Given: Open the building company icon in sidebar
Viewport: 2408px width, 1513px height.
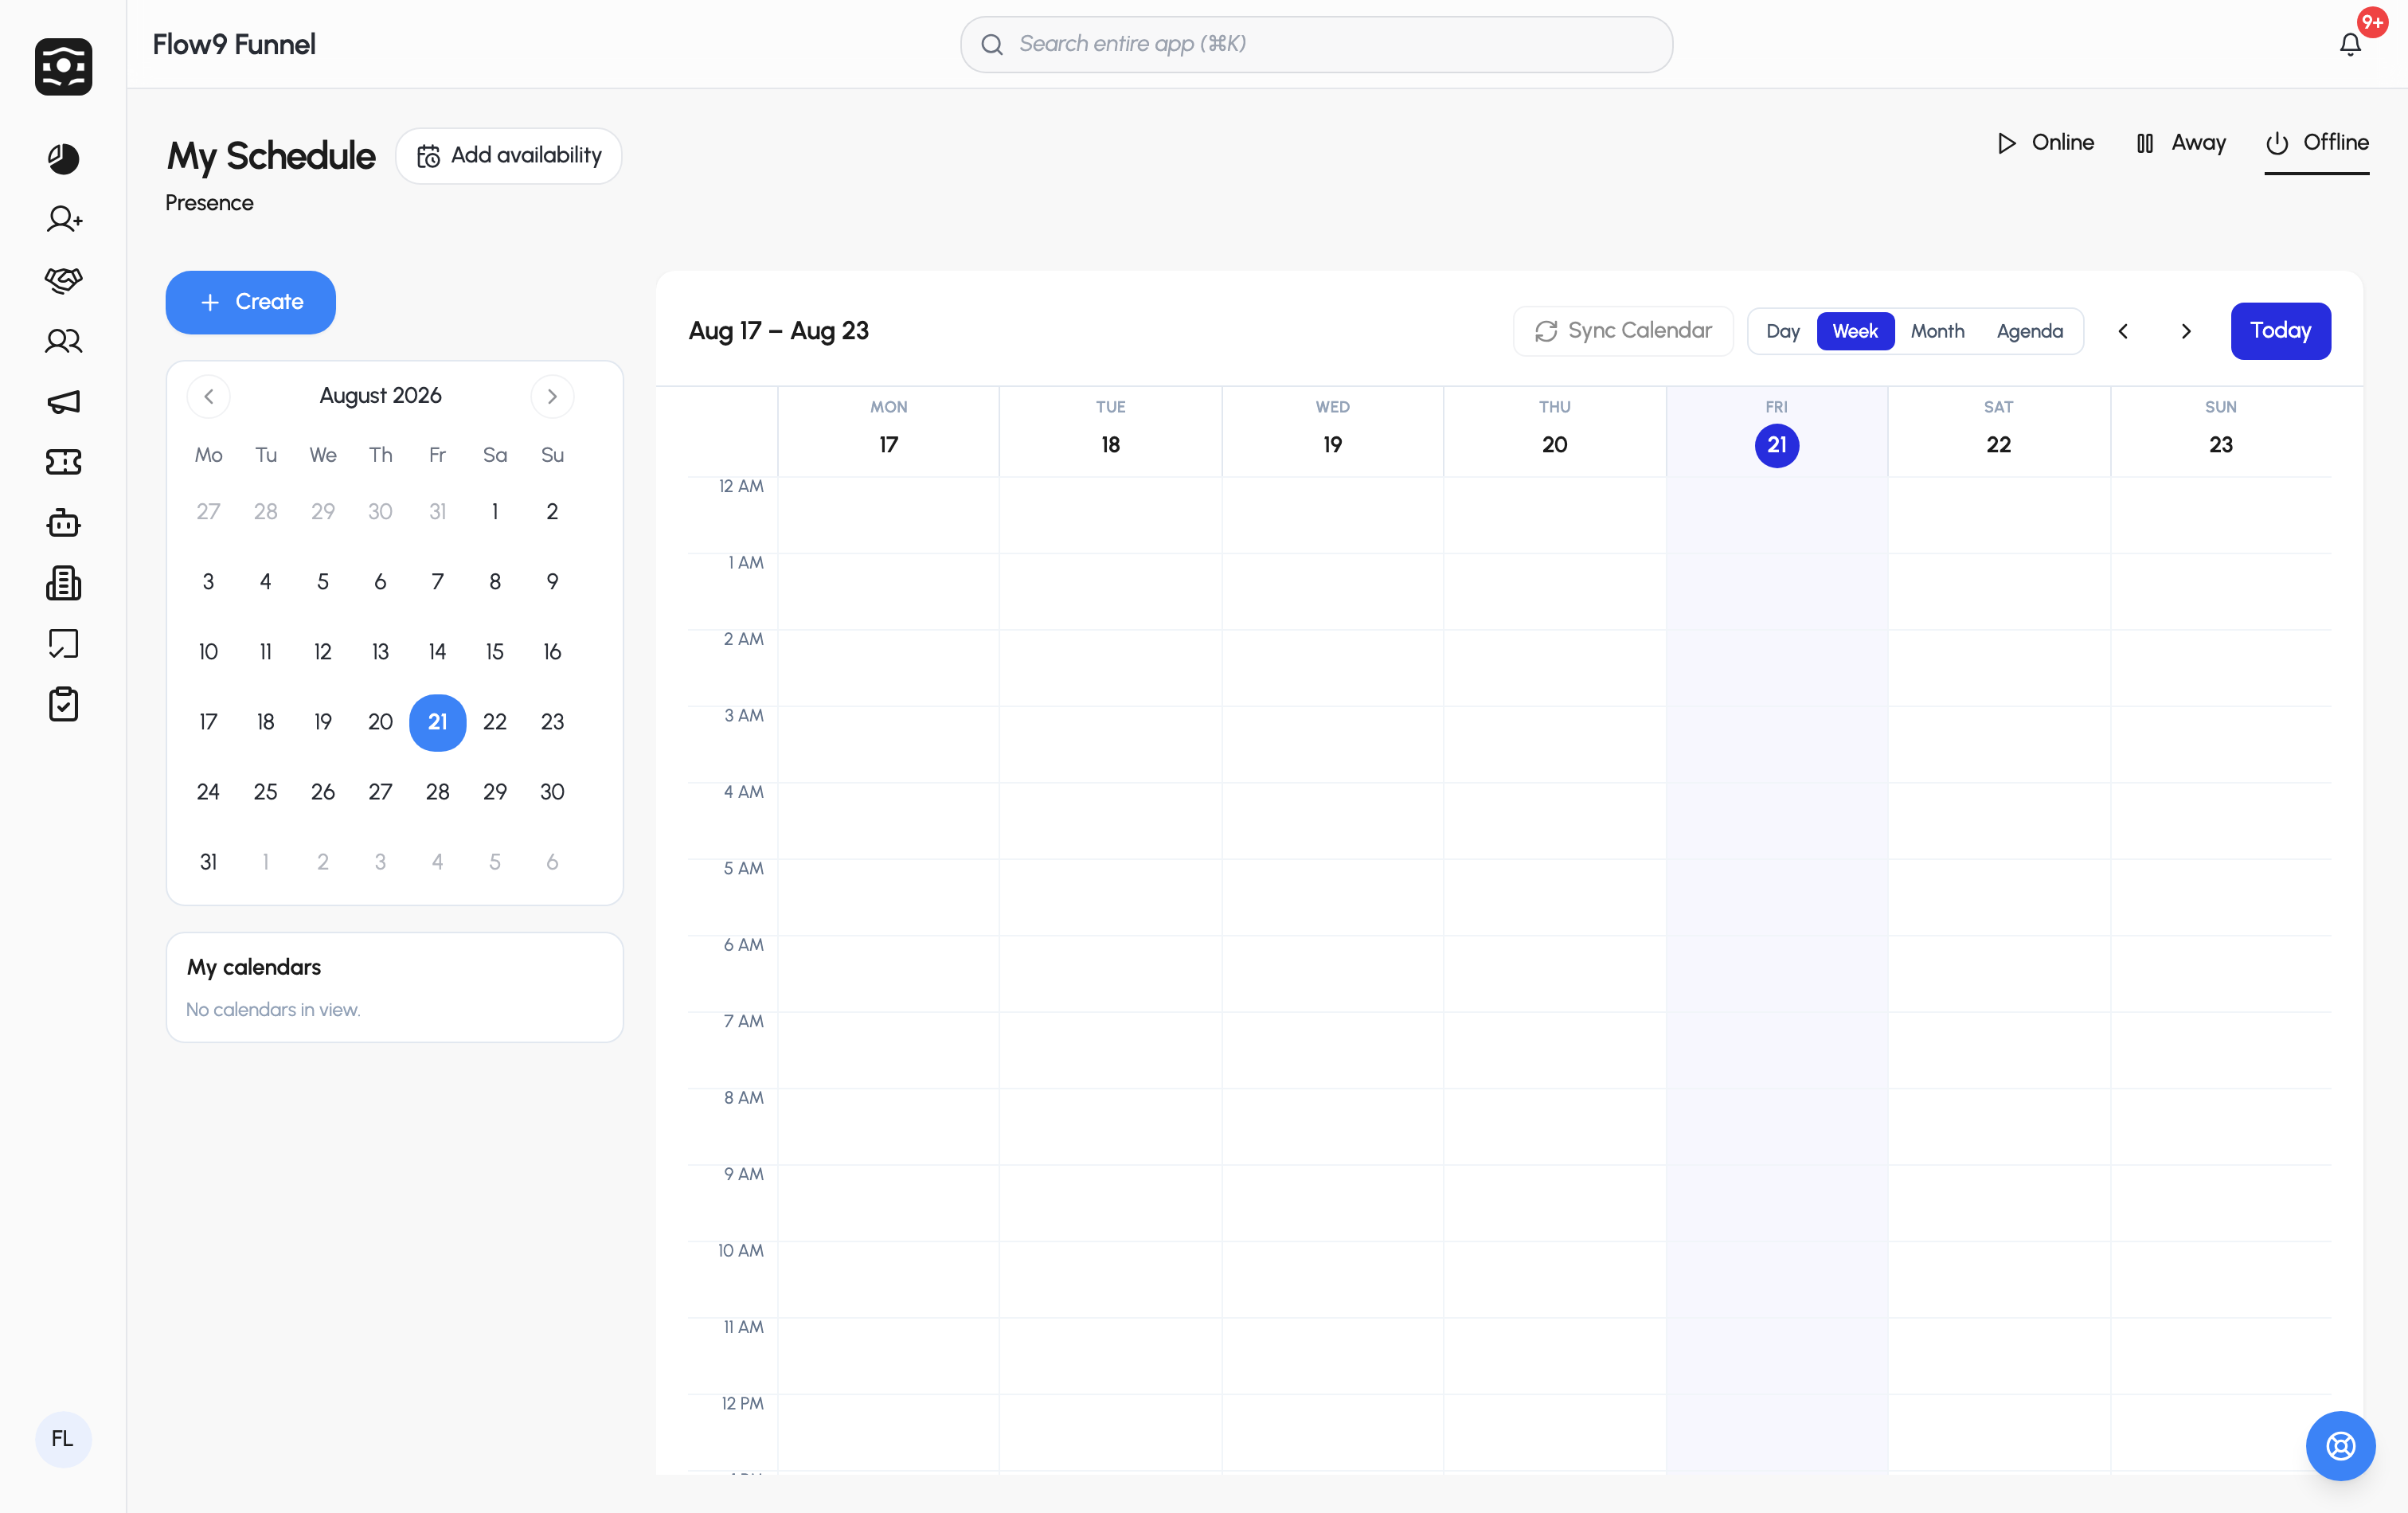Looking at the screenshot, I should click(63, 583).
